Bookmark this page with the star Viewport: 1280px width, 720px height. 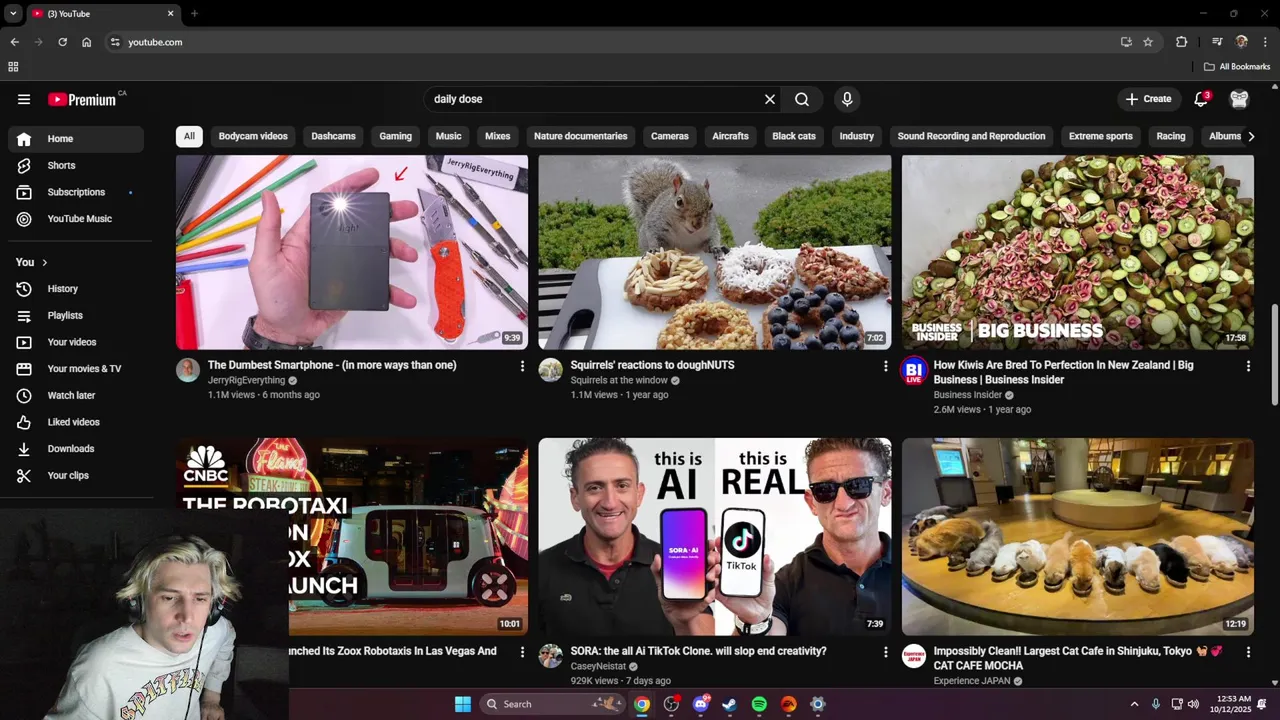(1148, 42)
